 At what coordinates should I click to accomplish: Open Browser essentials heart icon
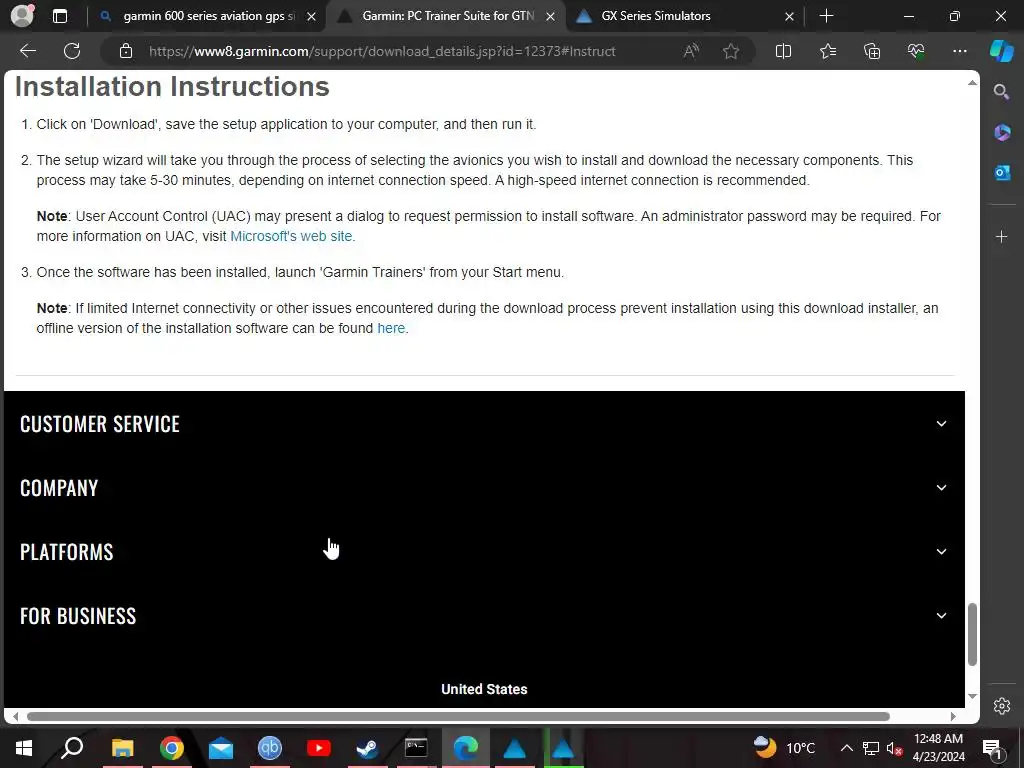point(916,51)
